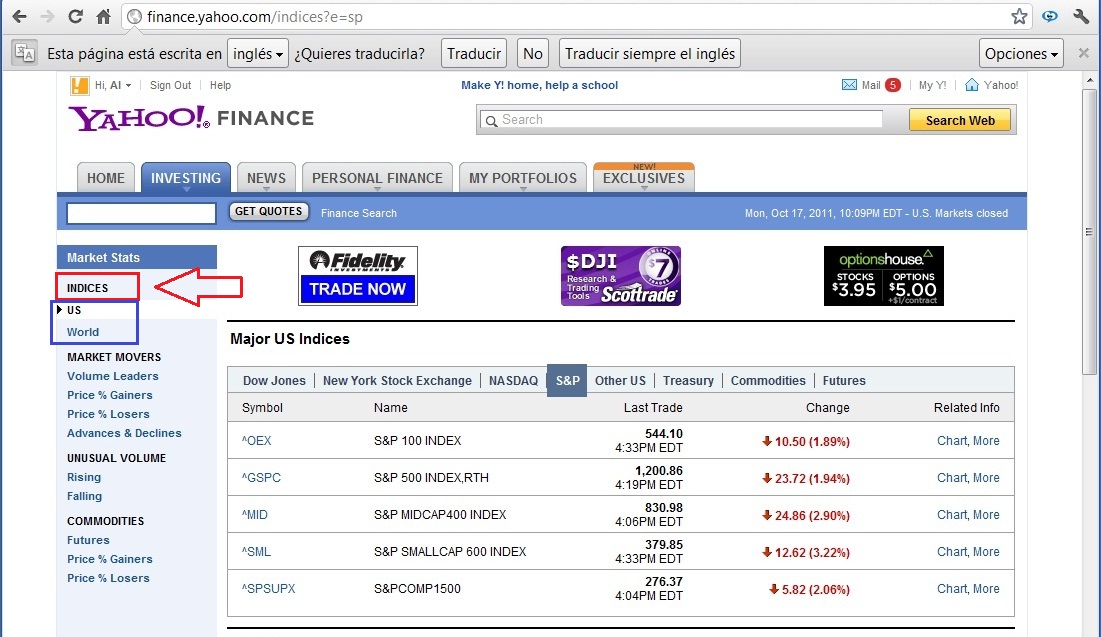The width and height of the screenshot is (1101, 637).
Task: Focus the quote symbol input box
Action: point(141,213)
